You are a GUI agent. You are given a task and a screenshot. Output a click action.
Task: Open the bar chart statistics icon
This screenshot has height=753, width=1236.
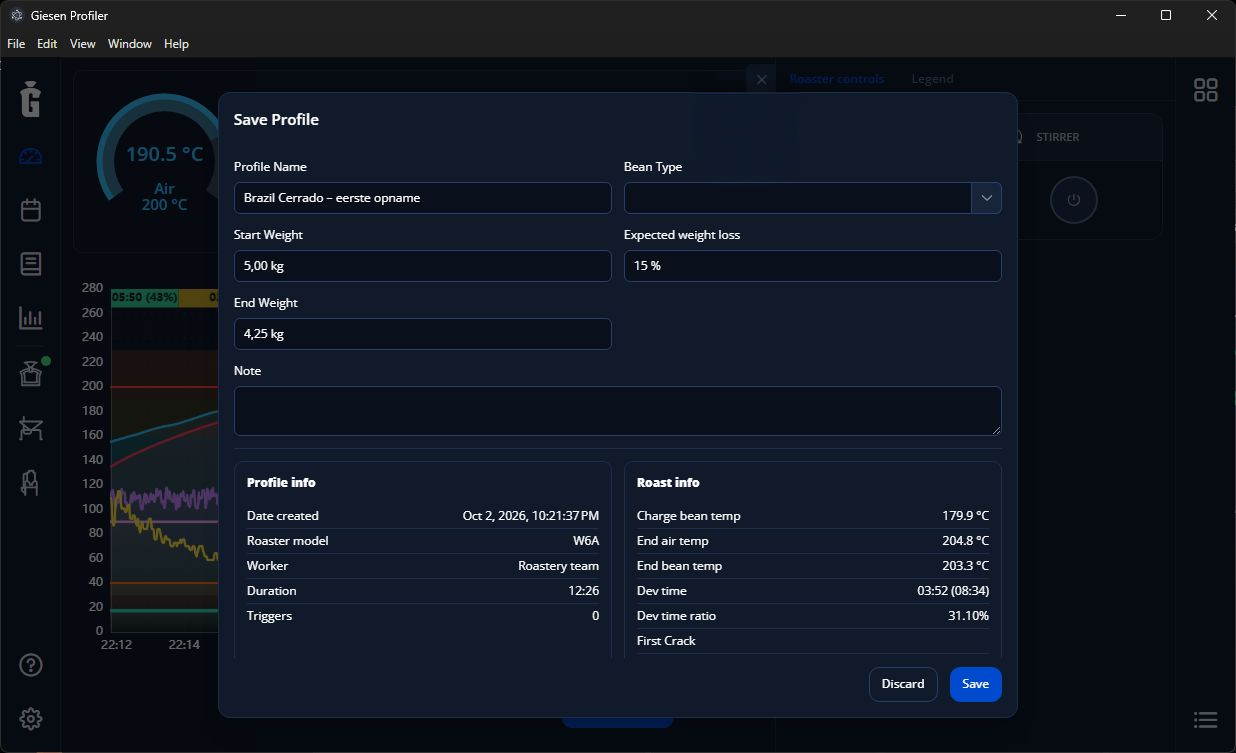(31, 318)
